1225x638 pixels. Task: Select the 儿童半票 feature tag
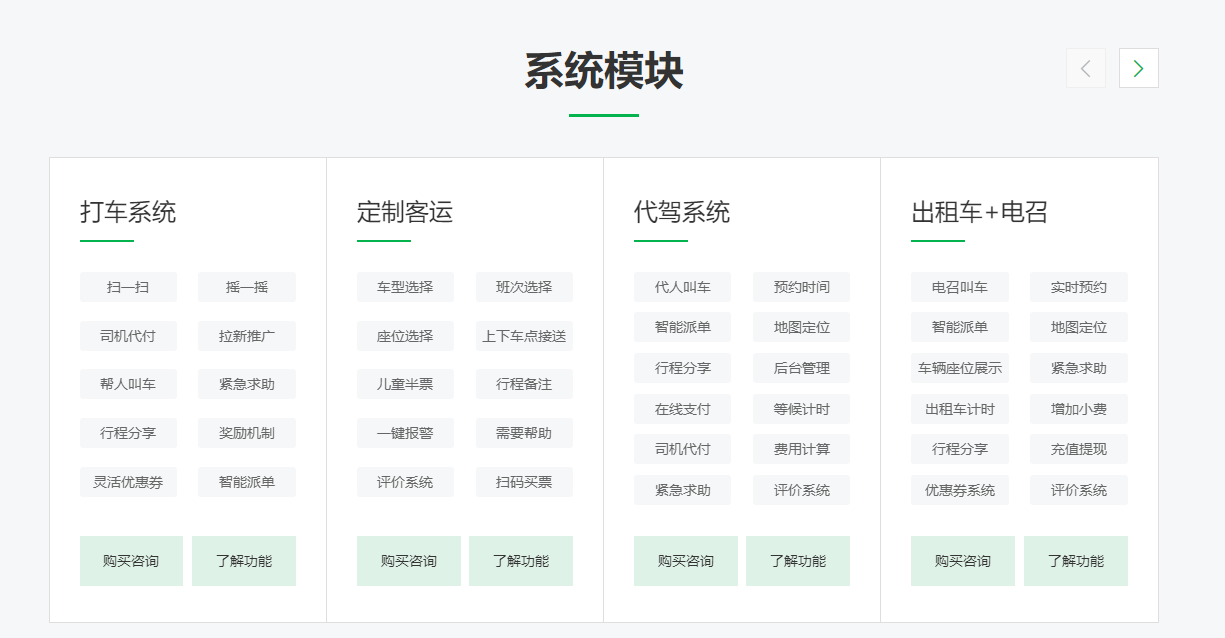click(406, 383)
